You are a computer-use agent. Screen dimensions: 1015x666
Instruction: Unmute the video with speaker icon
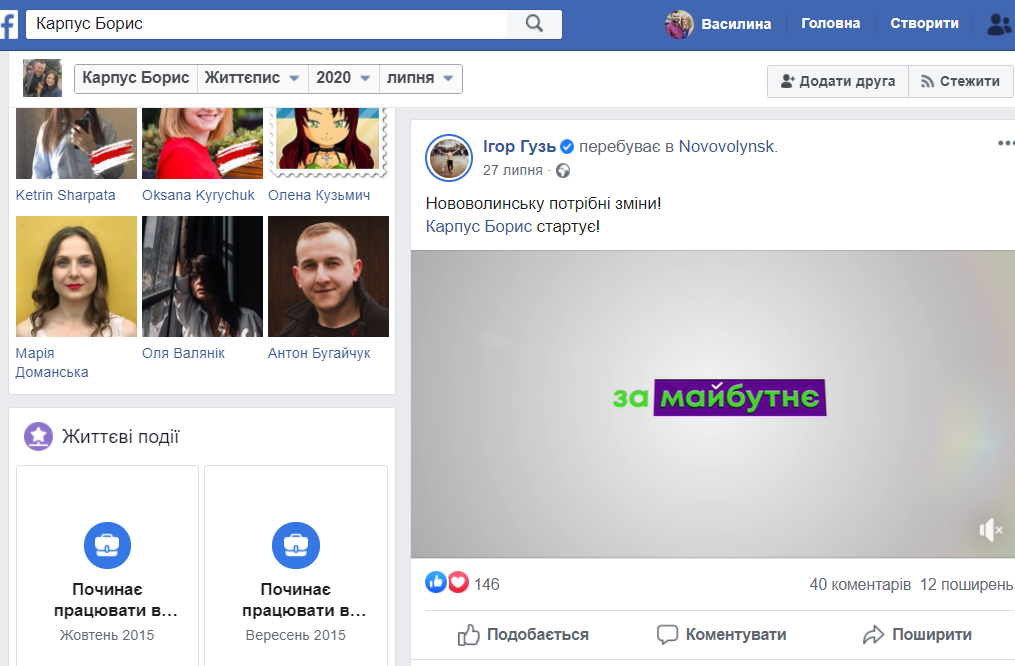click(990, 530)
